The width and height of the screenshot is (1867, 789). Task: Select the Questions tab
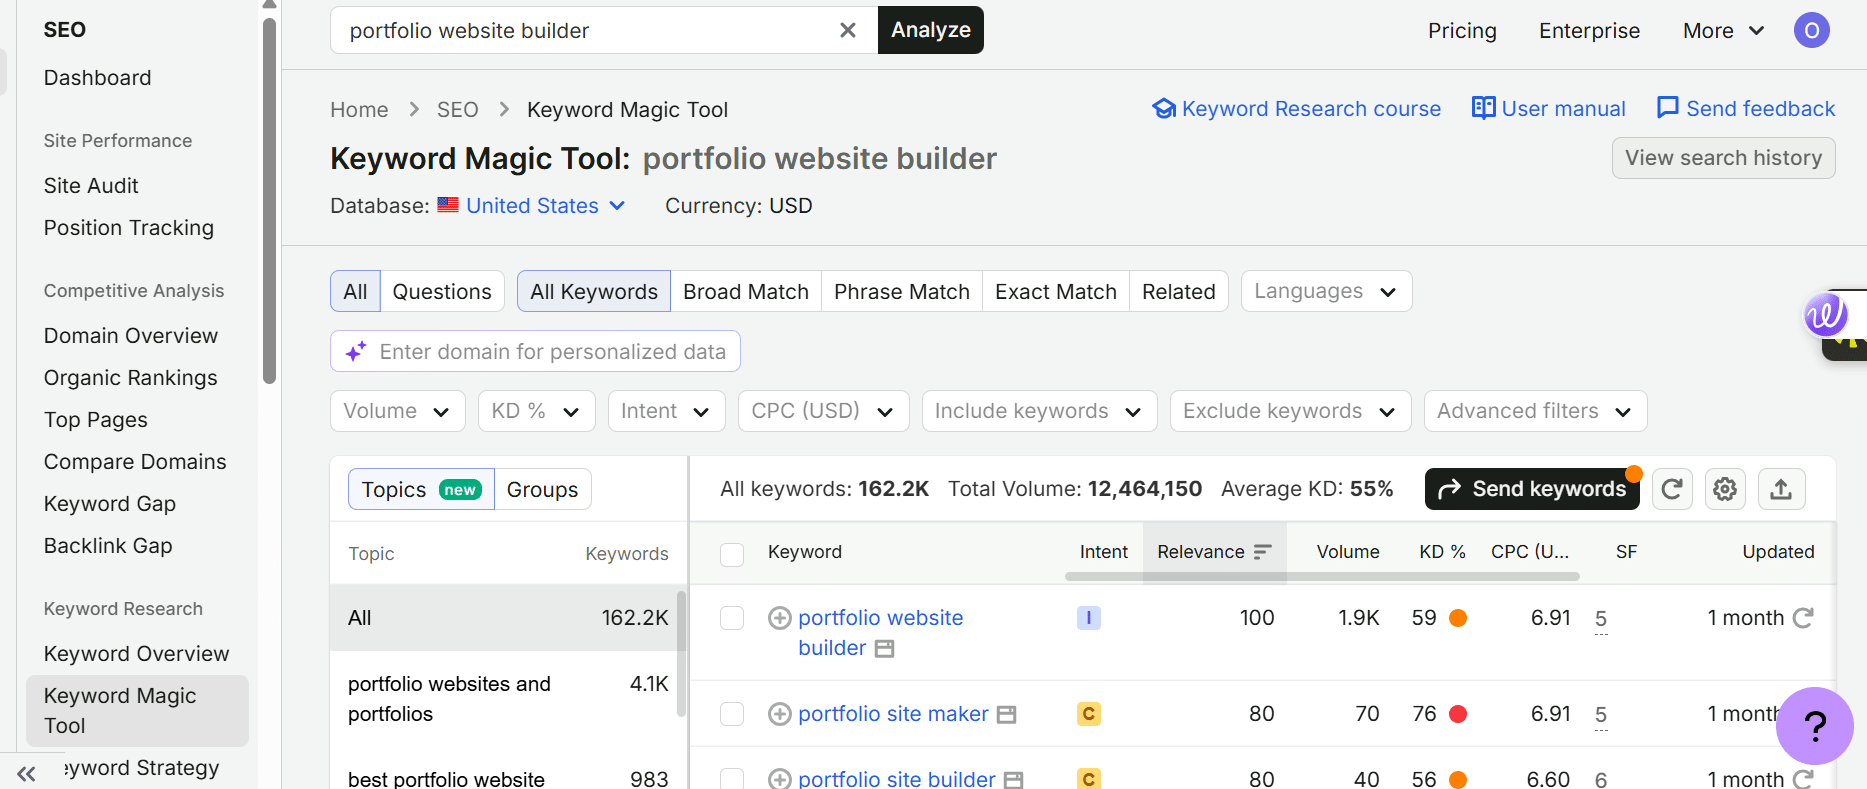(x=442, y=291)
